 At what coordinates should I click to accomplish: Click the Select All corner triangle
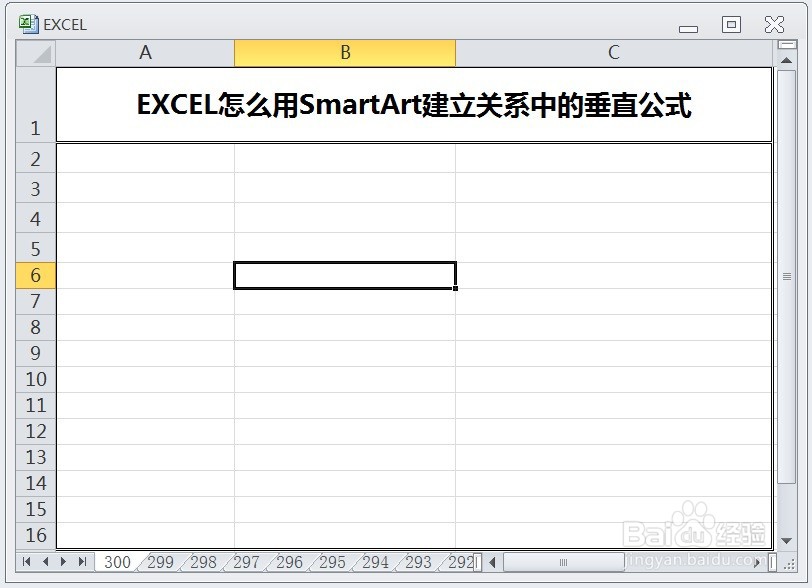coord(36,53)
